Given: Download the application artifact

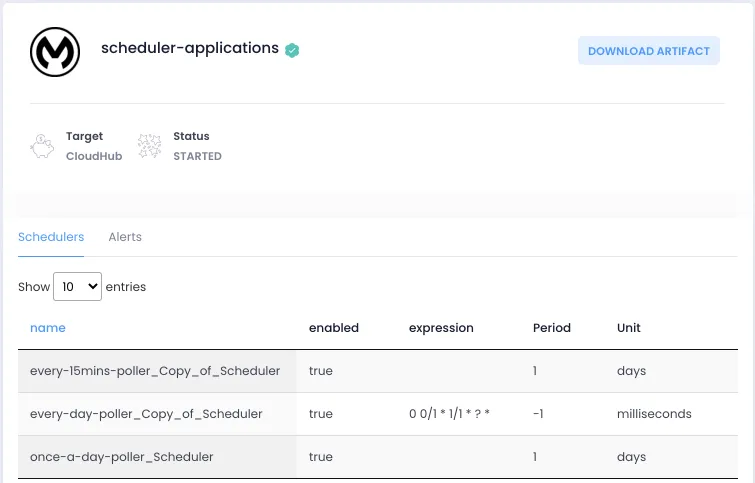Looking at the screenshot, I should pos(649,51).
